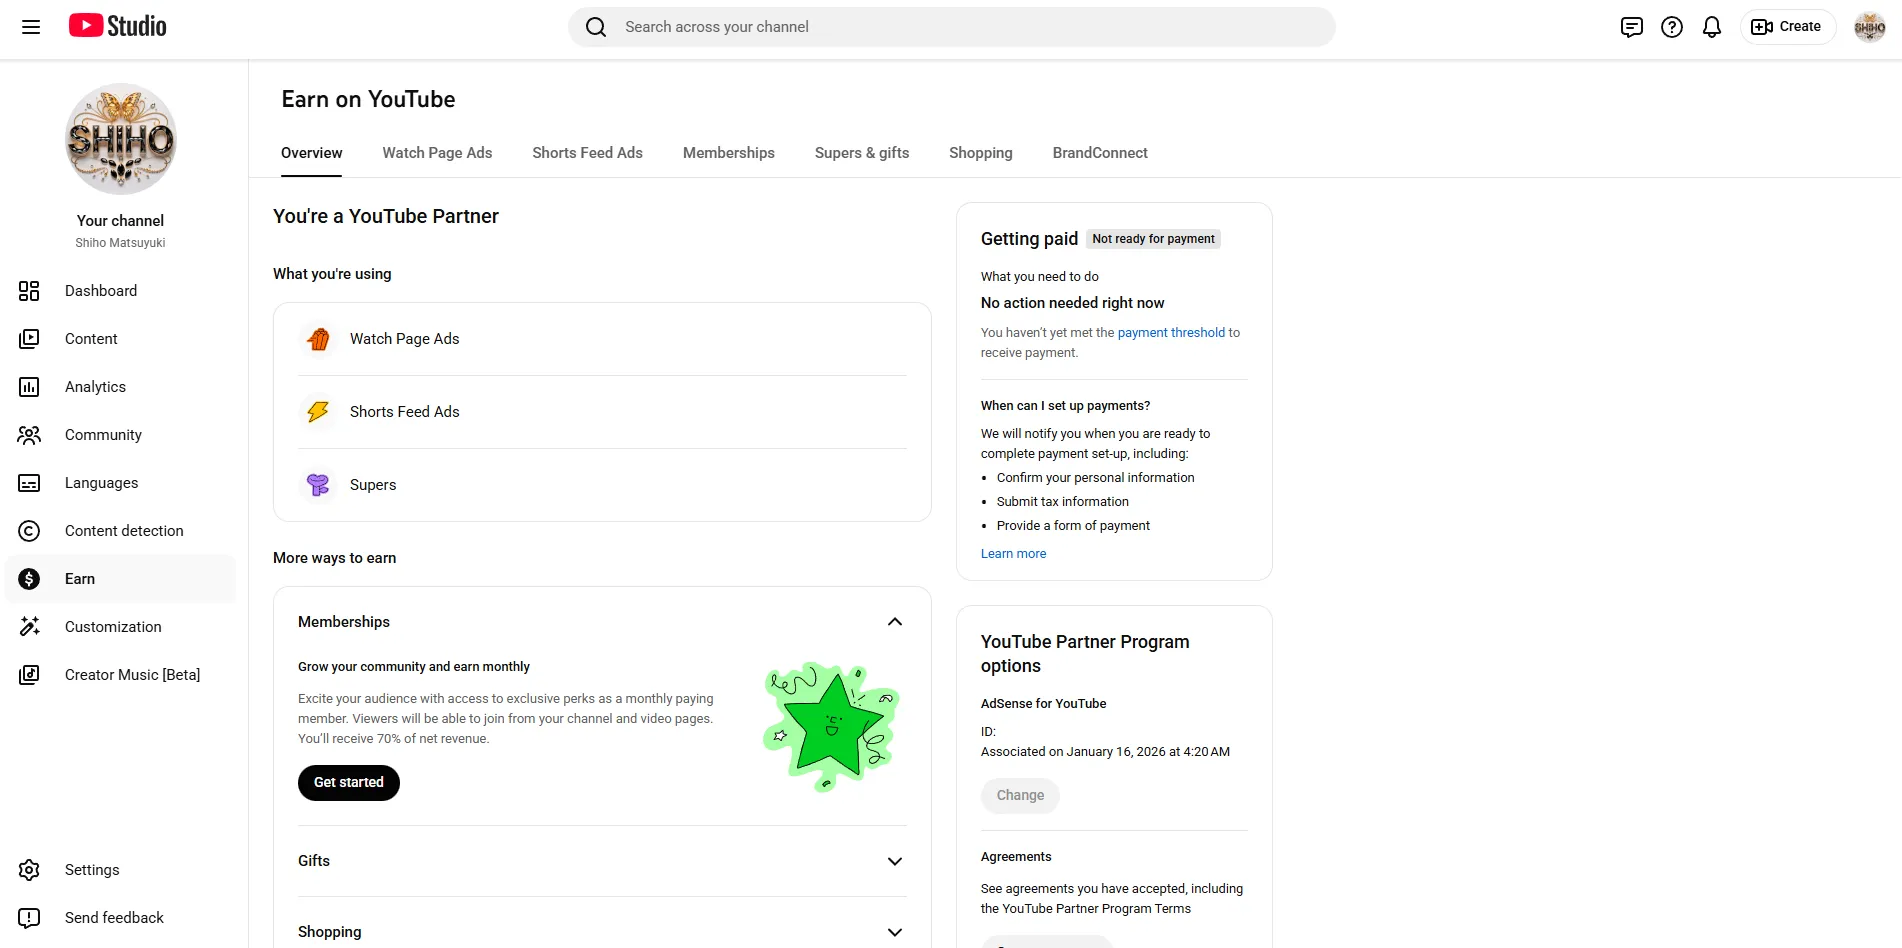Open the Memberships tab
The image size is (1902, 948).
[x=729, y=153]
